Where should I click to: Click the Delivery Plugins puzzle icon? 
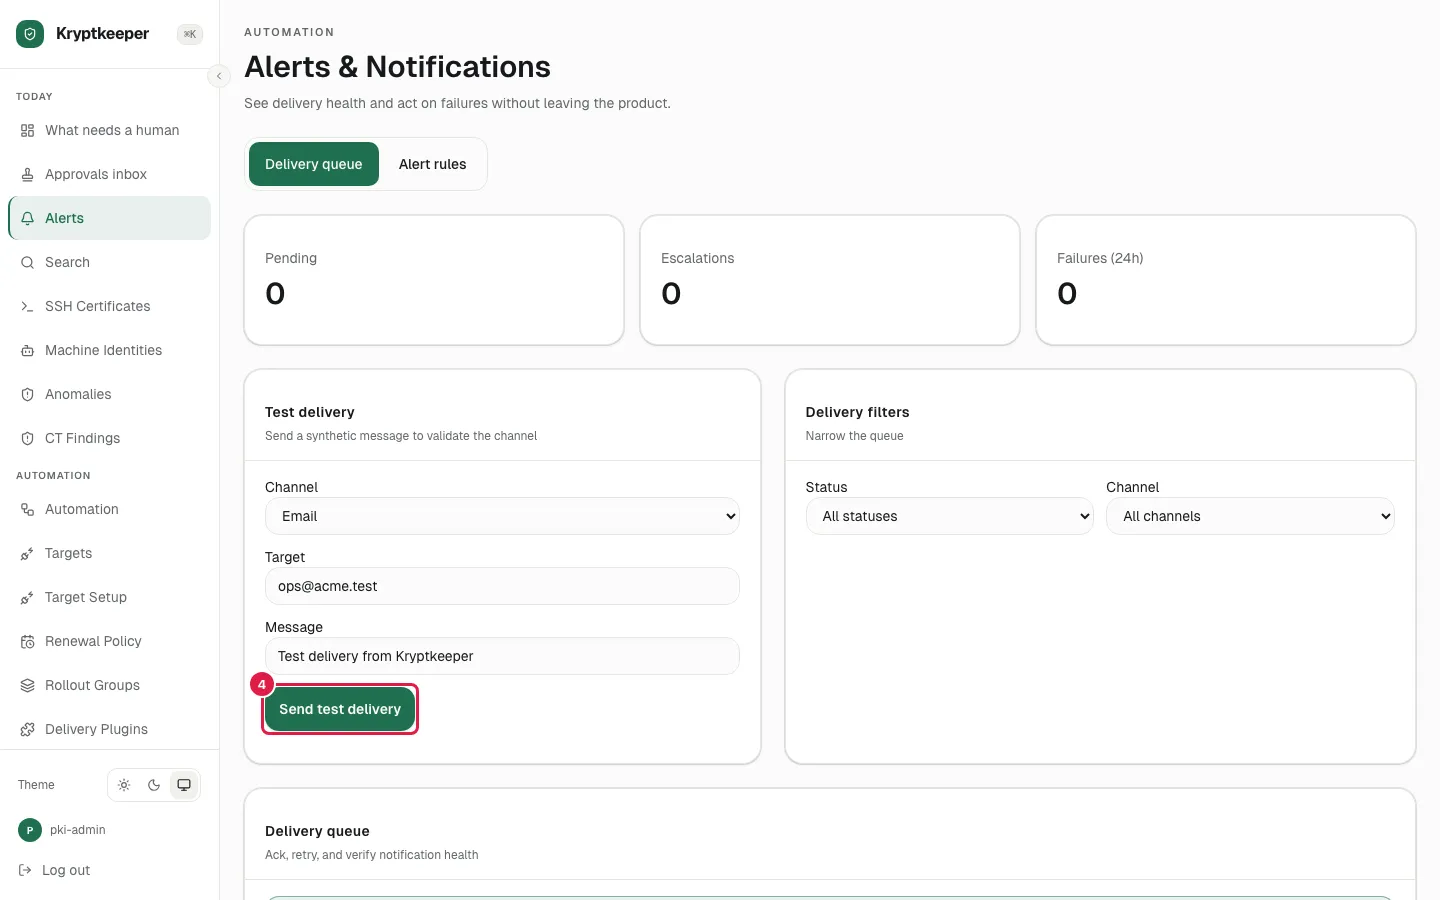(28, 730)
